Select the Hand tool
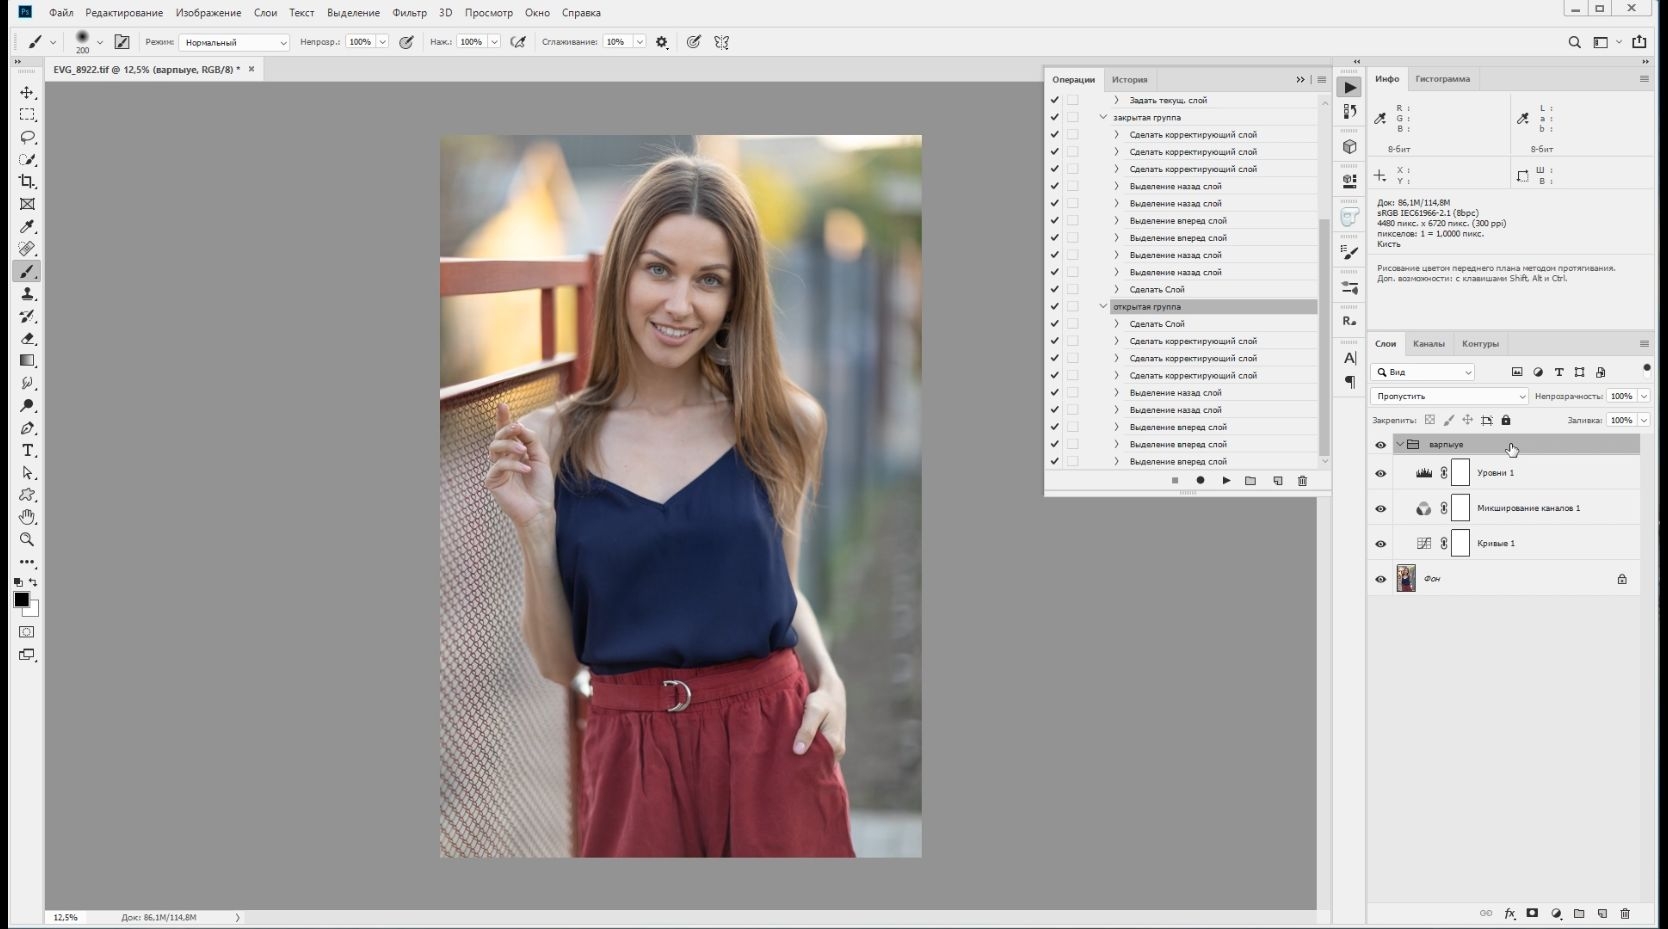 click(x=27, y=517)
